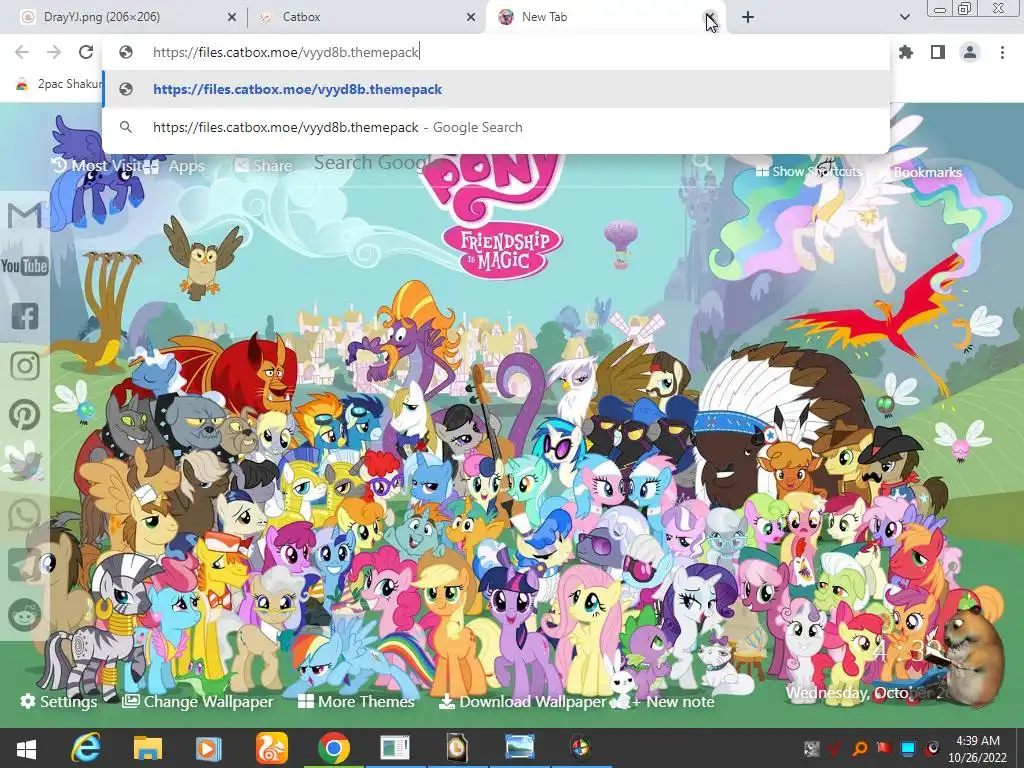
Task: Go forward to next page
Action: 54,52
